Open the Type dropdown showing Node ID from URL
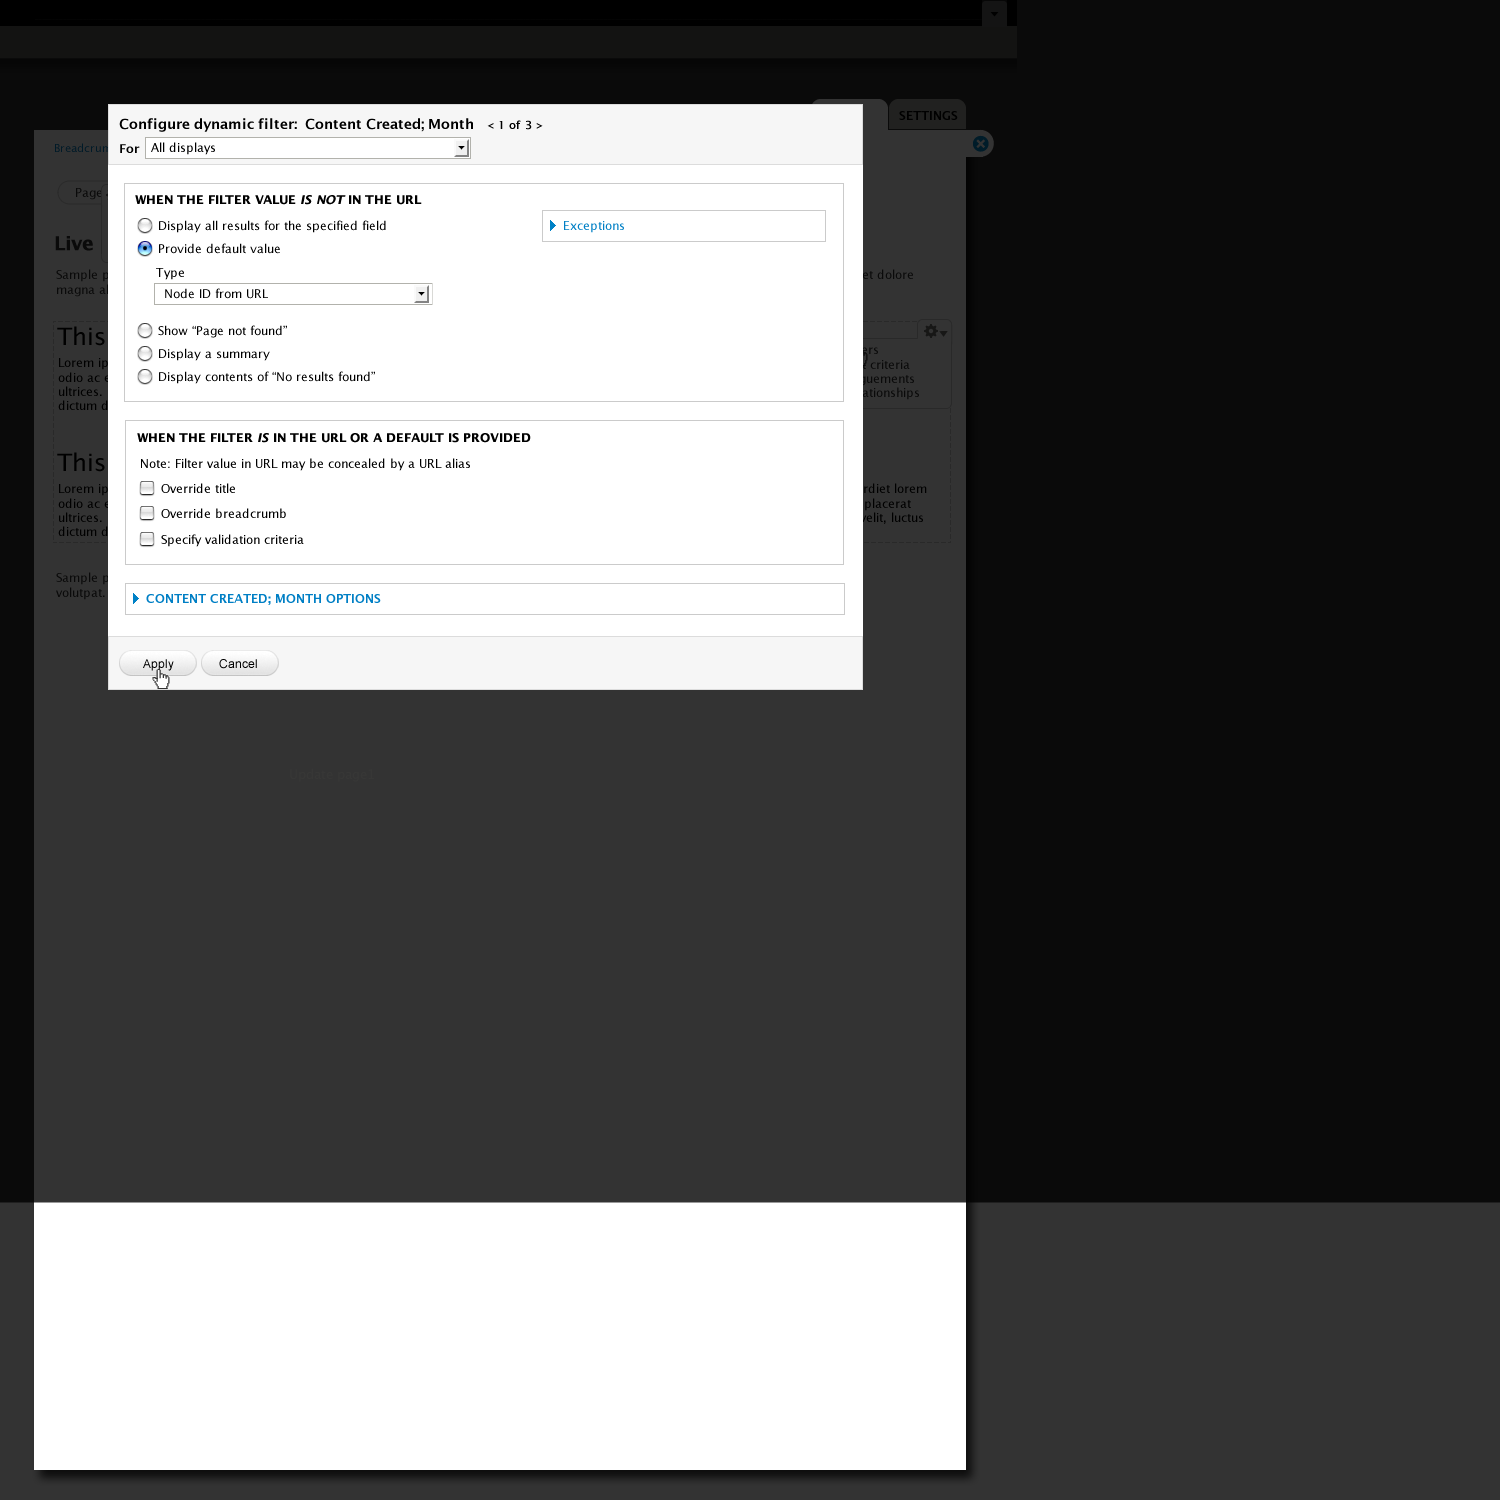Screen dimensions: 1500x1500 (292, 294)
